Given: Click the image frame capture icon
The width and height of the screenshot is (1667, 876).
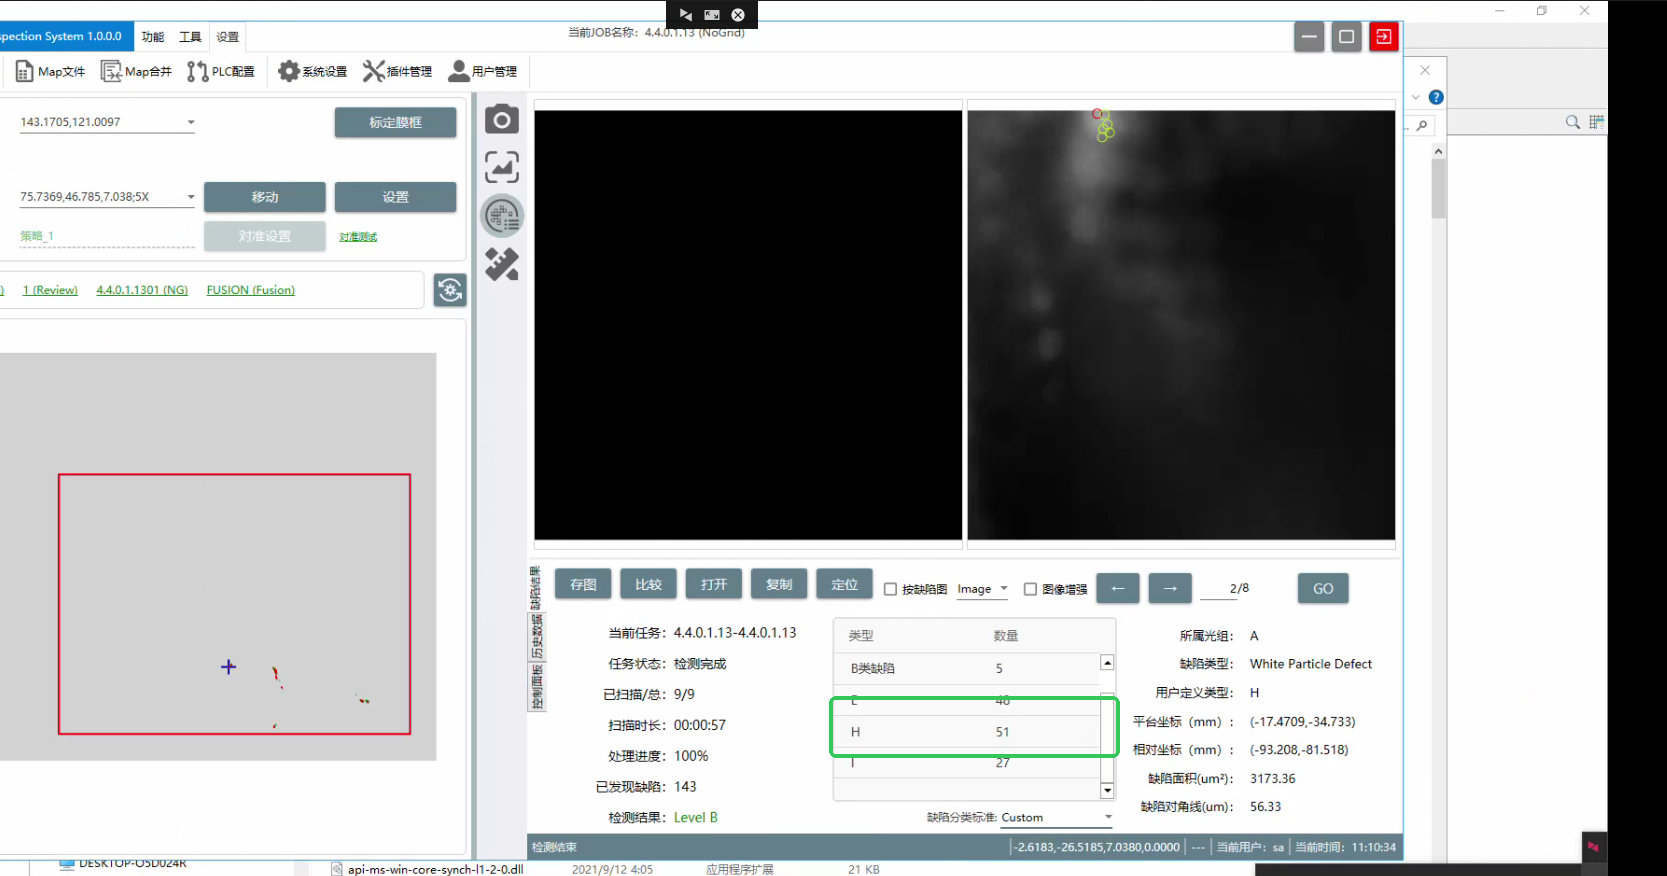Looking at the screenshot, I should pyautogui.click(x=502, y=167).
